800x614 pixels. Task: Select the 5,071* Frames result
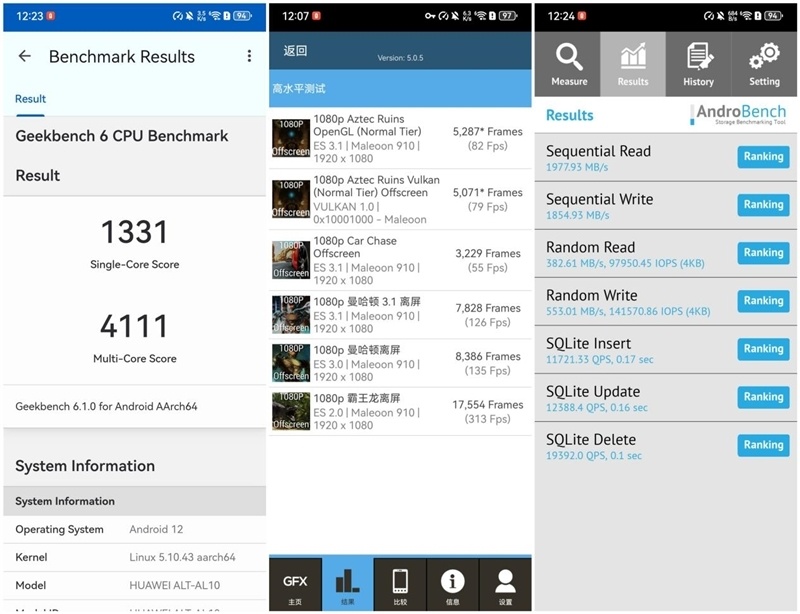(x=487, y=200)
